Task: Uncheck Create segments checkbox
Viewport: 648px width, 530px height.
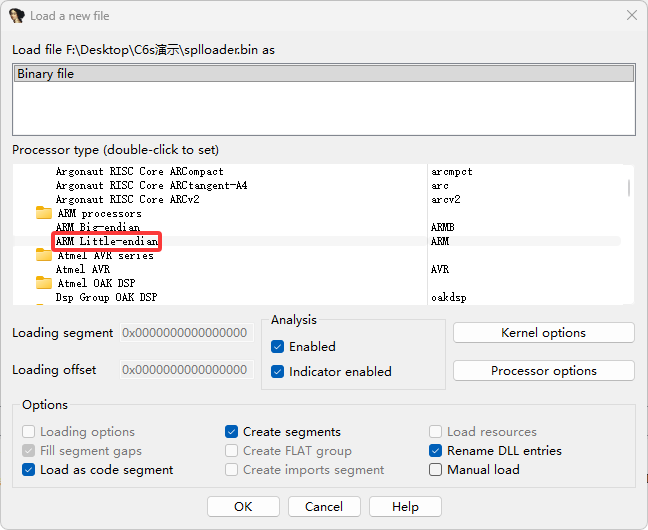Action: click(x=231, y=432)
